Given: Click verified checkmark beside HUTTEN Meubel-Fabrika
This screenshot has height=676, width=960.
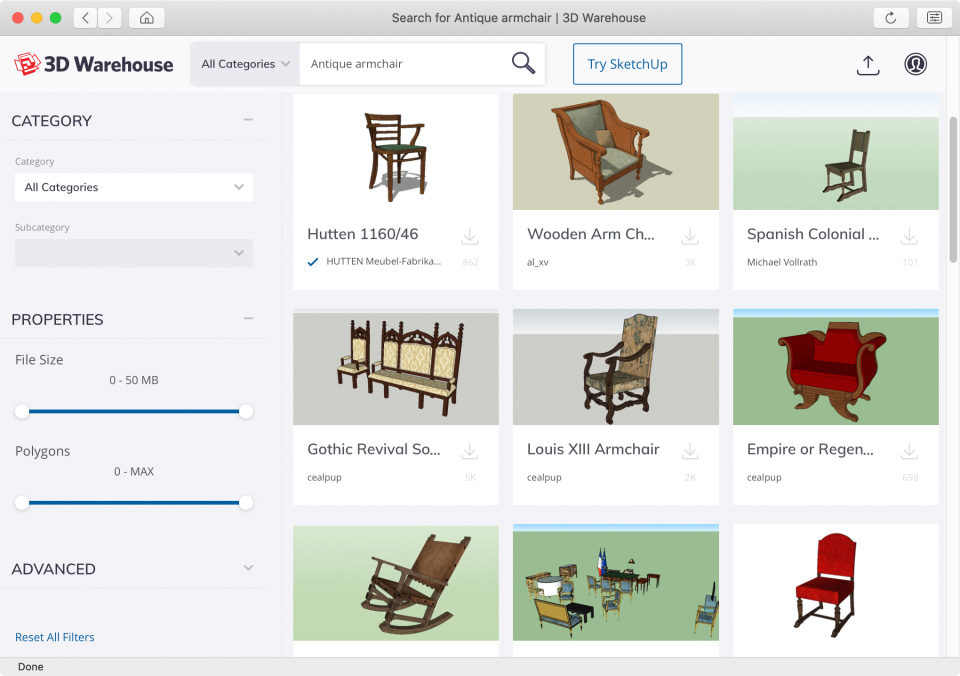Looking at the screenshot, I should [x=313, y=262].
